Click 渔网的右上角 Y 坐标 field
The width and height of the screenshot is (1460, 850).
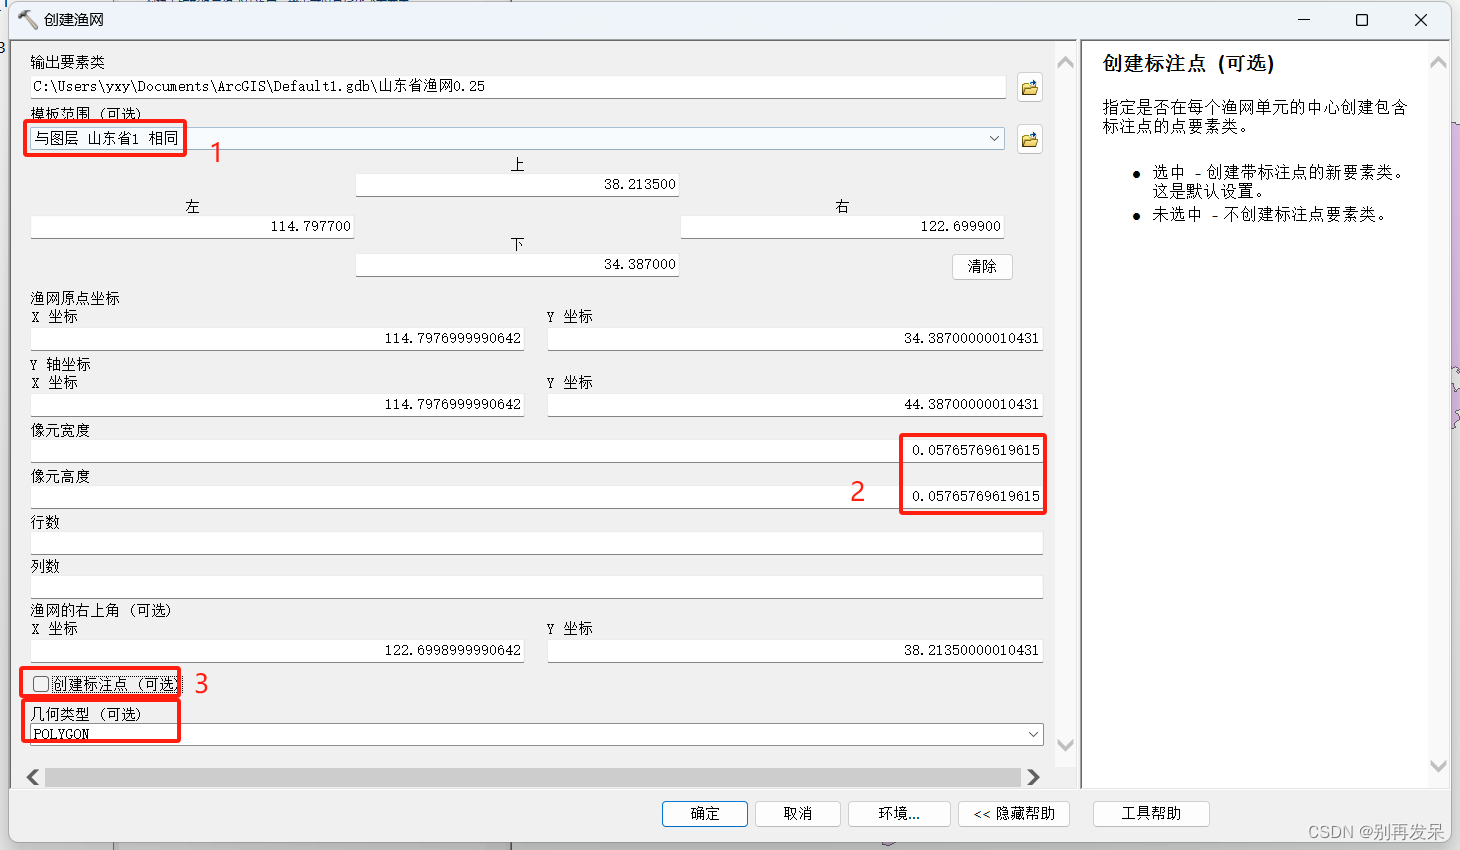pos(795,650)
